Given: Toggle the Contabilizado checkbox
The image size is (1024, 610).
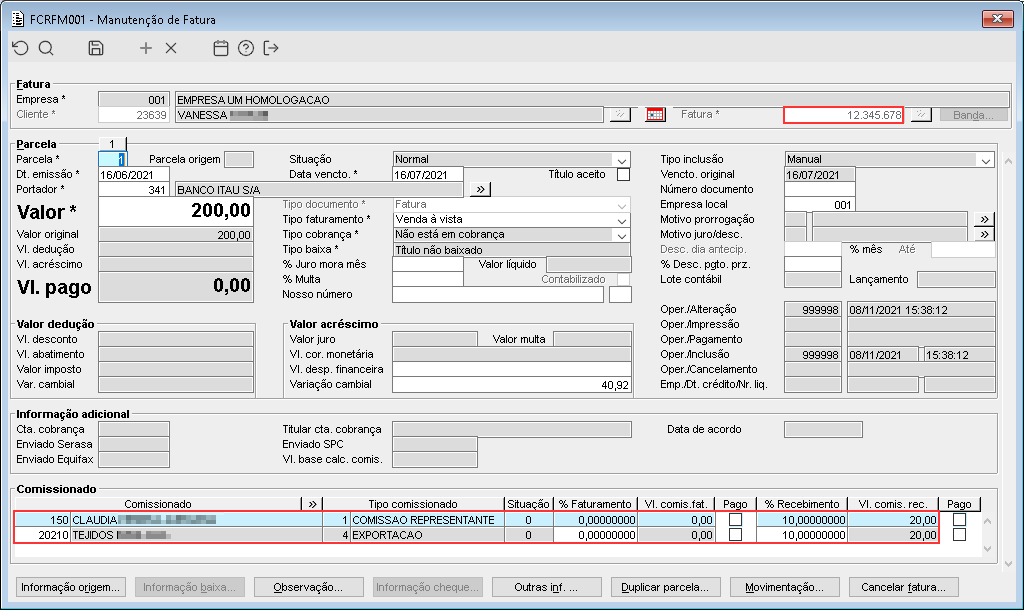Looking at the screenshot, I should tap(624, 280).
